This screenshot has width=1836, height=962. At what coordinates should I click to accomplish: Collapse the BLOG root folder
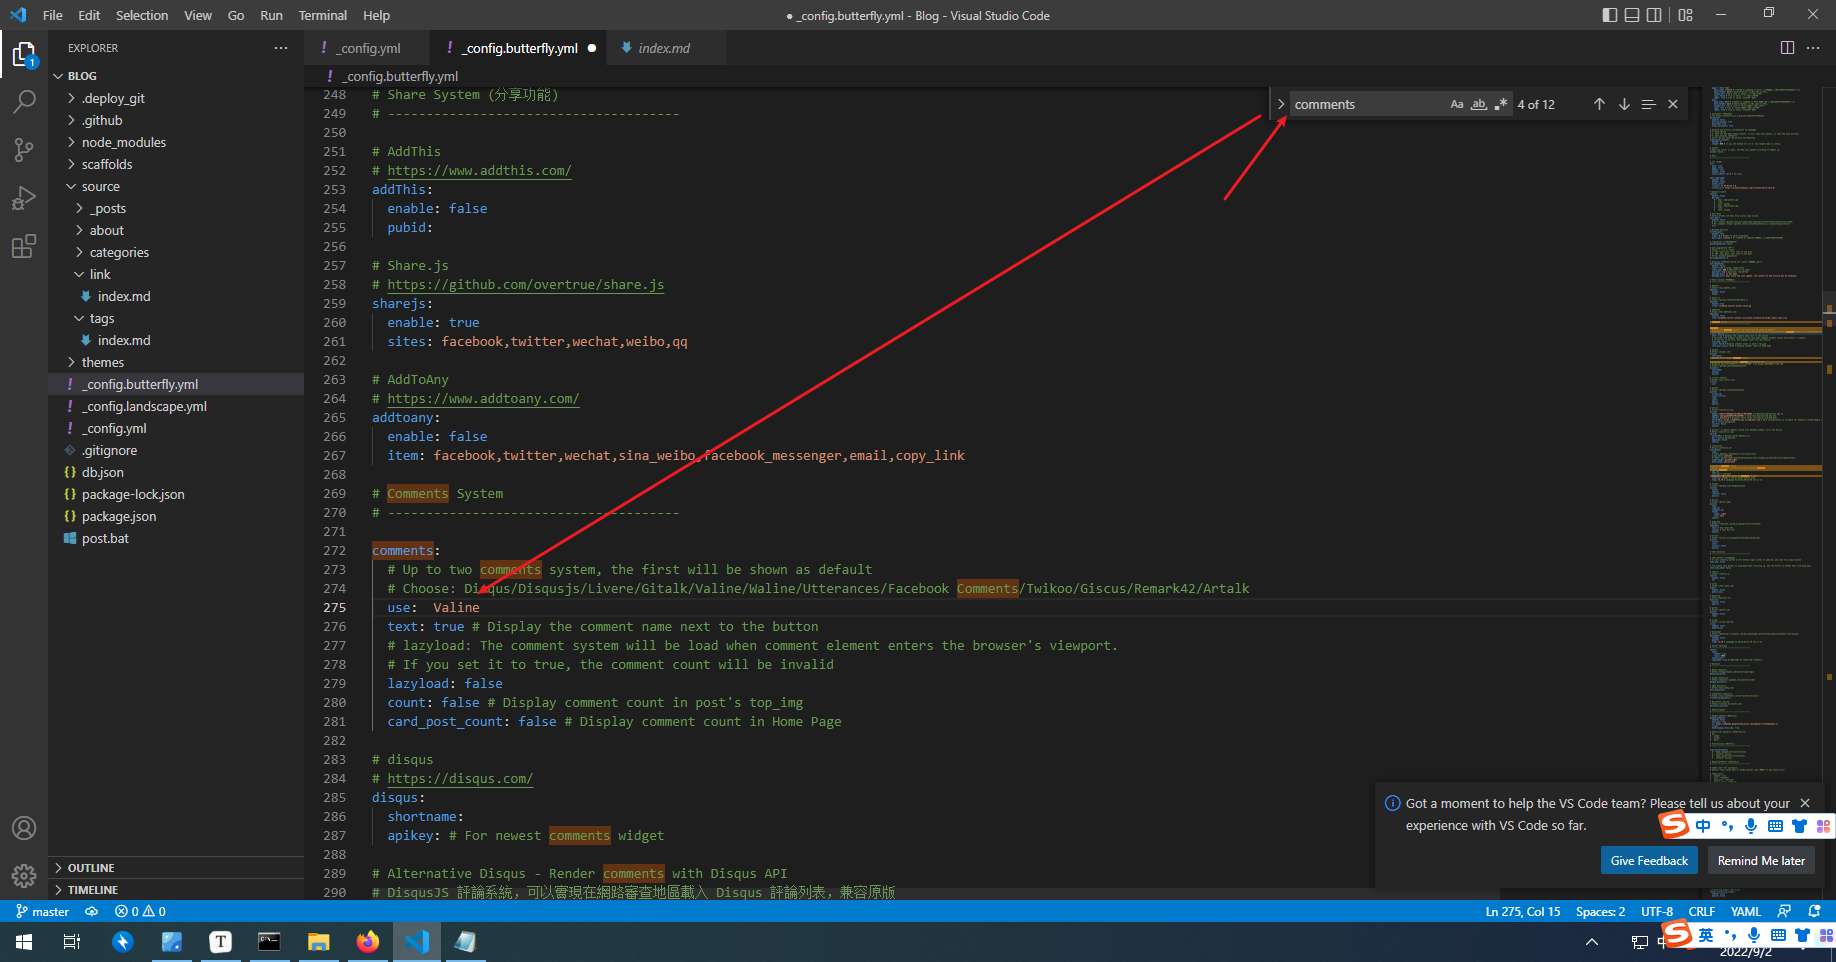point(176,76)
